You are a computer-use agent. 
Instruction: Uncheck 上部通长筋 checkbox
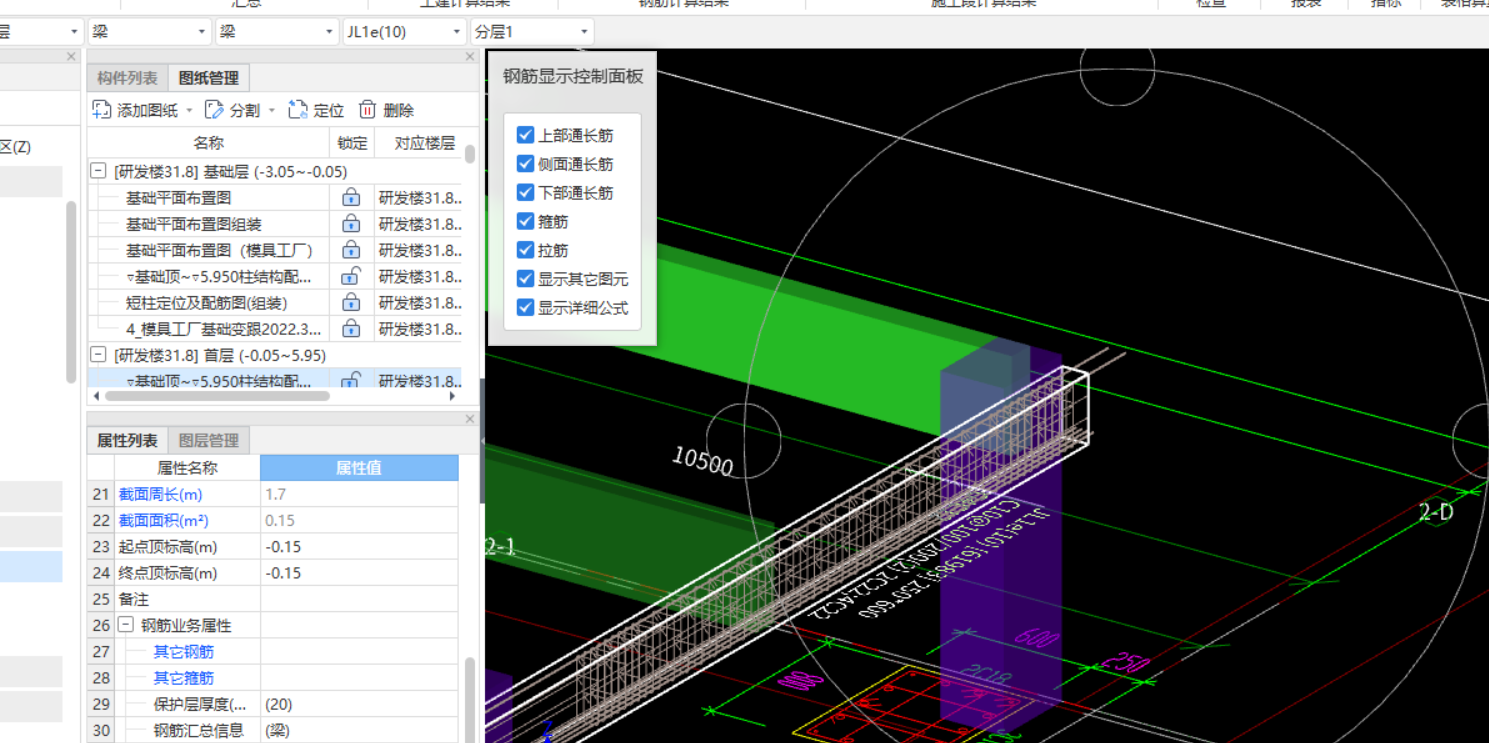(x=525, y=135)
